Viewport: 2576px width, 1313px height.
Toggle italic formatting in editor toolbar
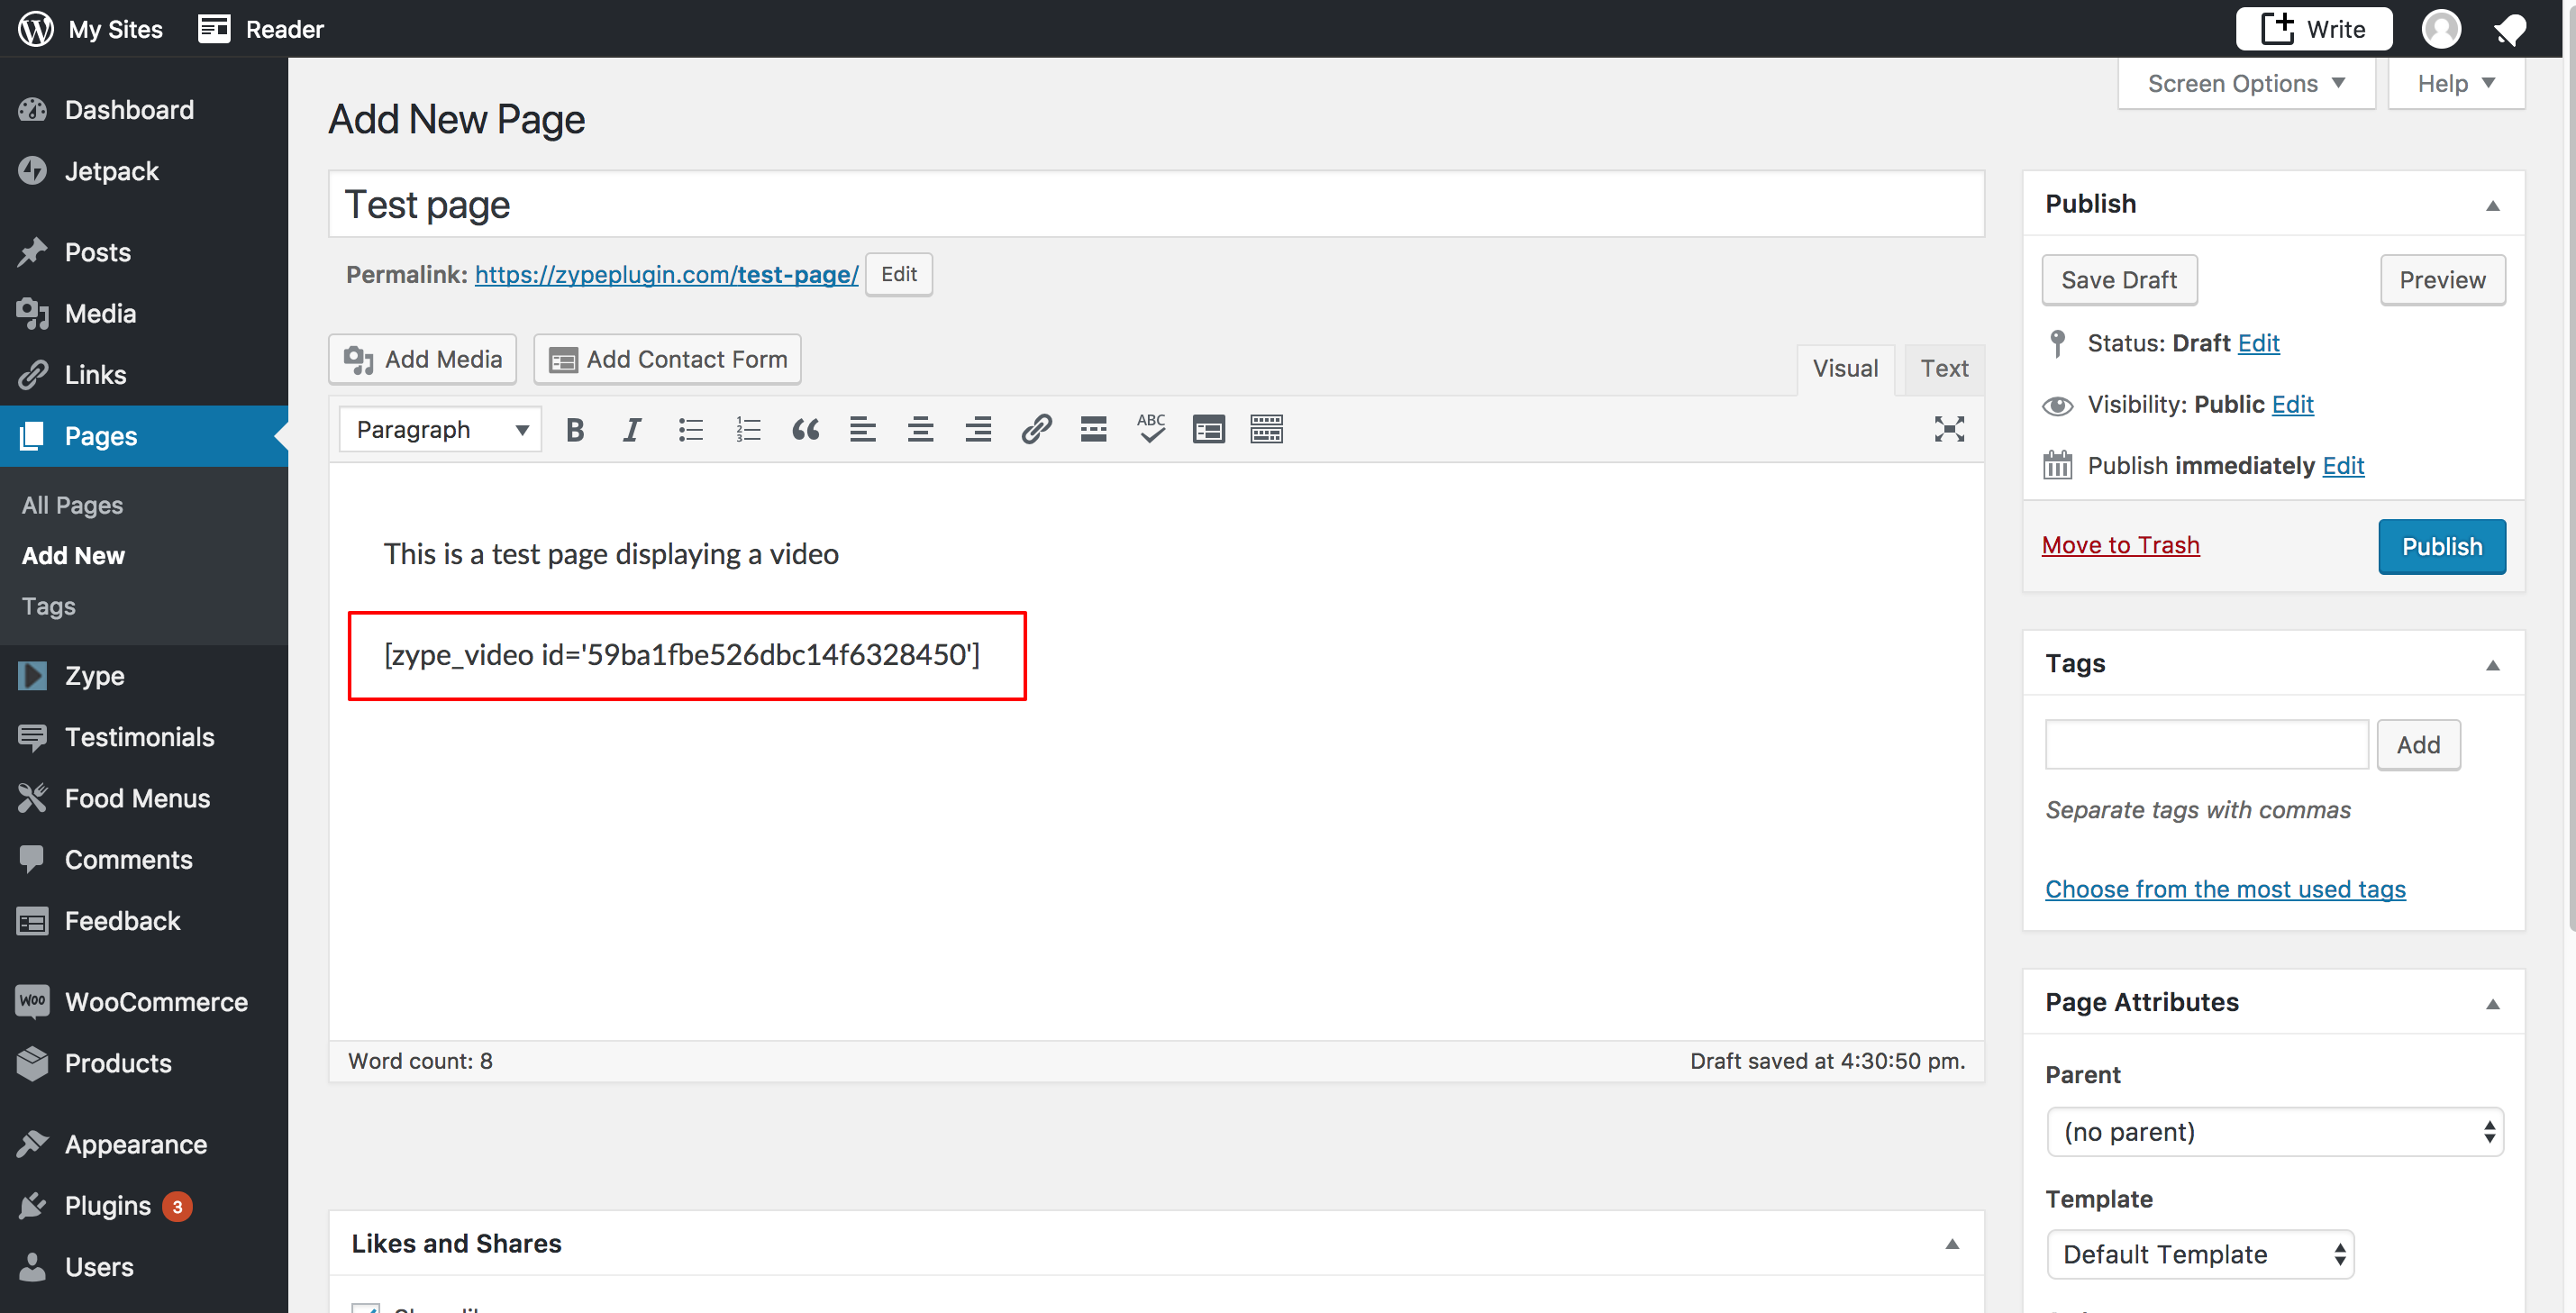(x=632, y=430)
